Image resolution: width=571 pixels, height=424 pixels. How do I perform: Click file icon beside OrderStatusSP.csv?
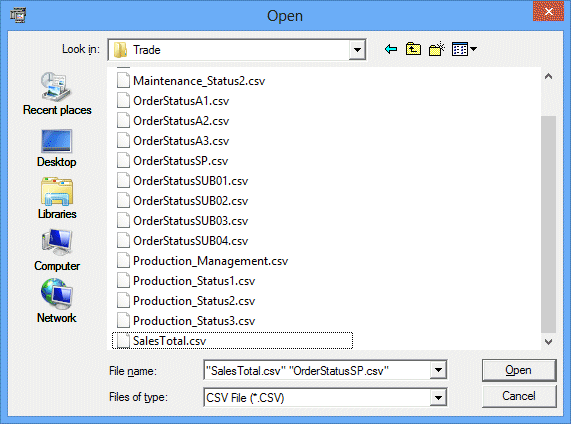click(123, 161)
